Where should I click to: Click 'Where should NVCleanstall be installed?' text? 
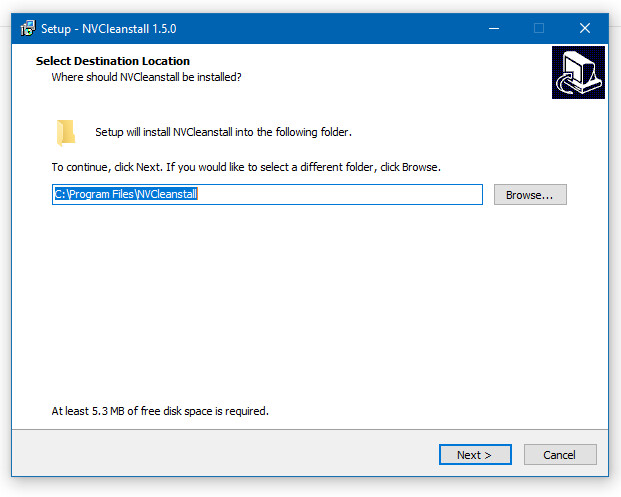(146, 77)
